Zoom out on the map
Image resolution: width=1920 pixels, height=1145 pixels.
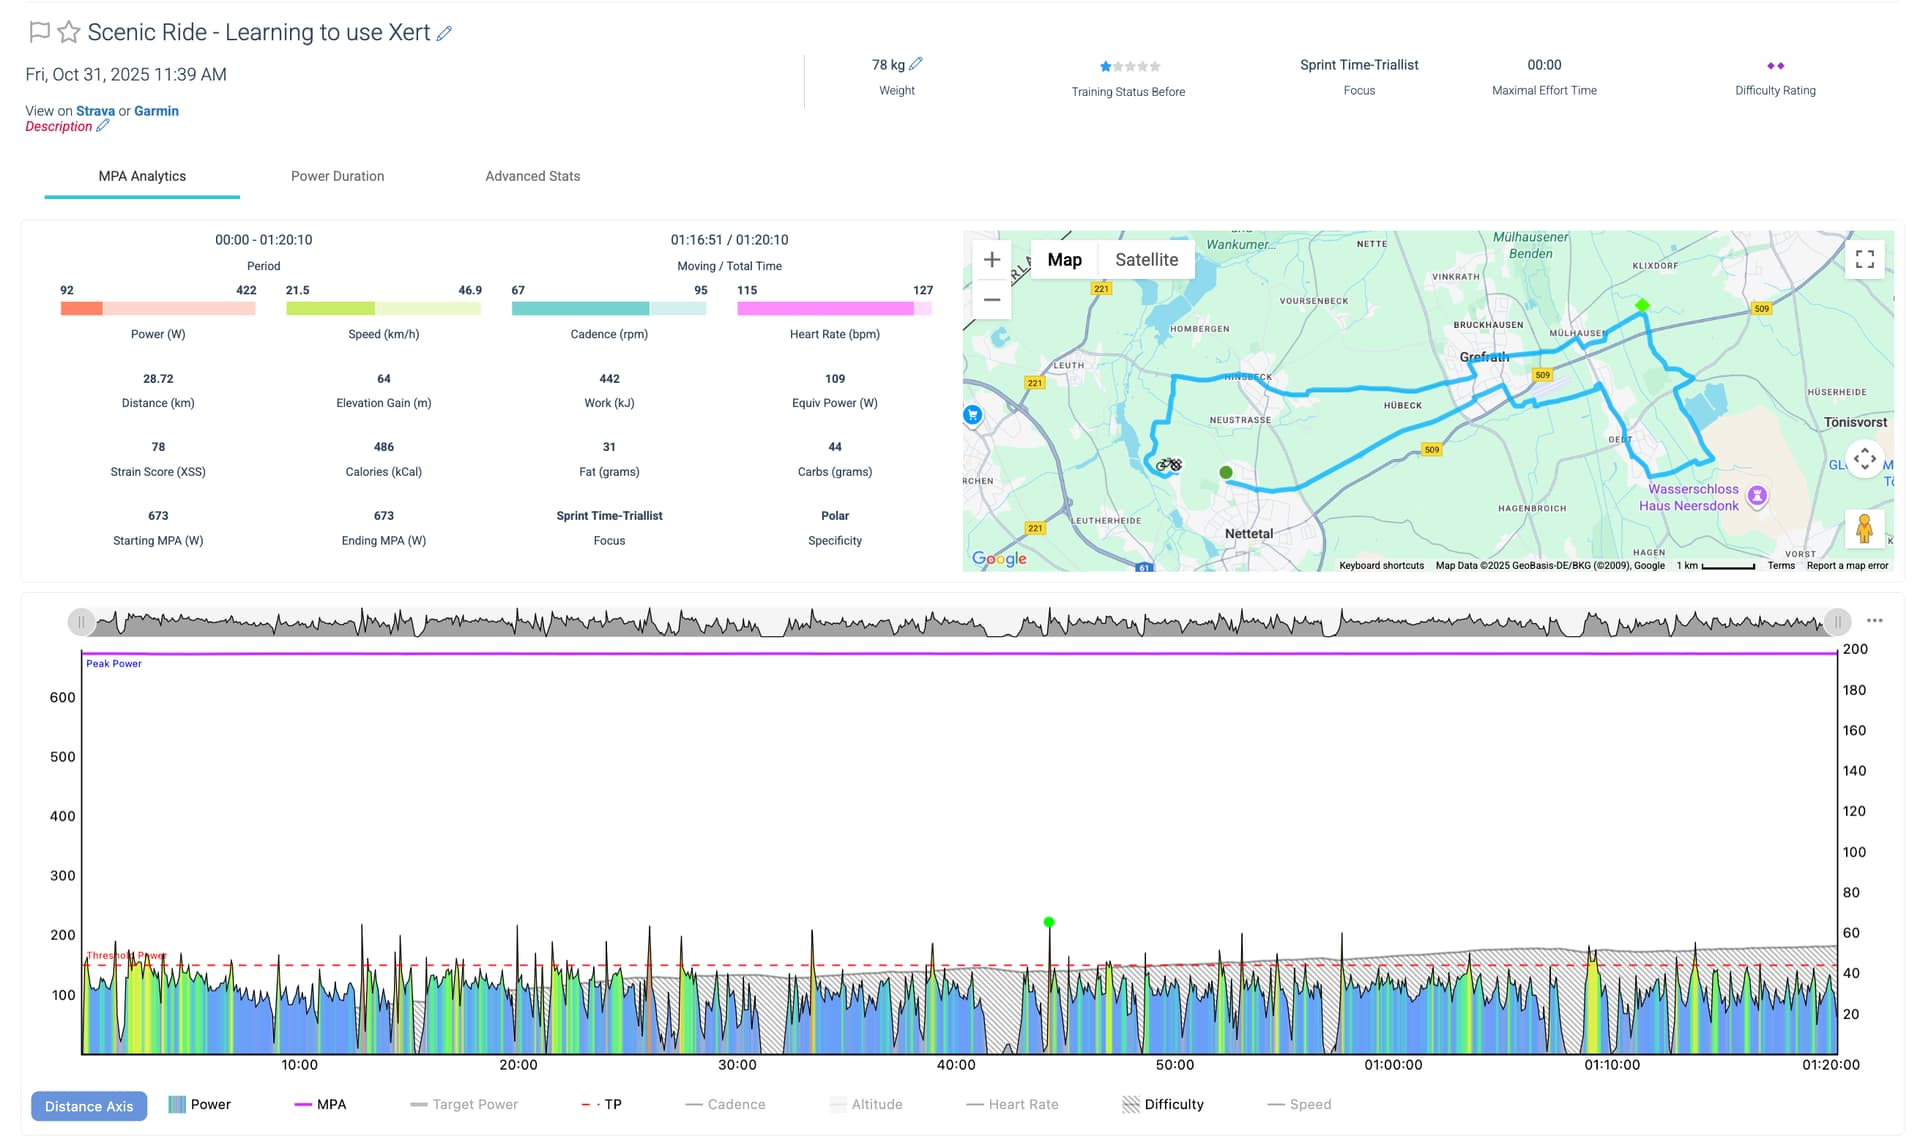pyautogui.click(x=991, y=299)
